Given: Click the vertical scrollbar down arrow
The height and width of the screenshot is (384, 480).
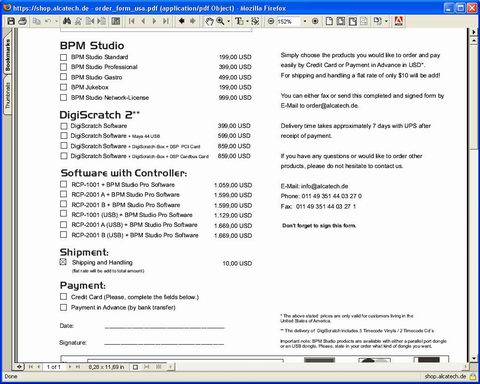Looking at the screenshot, I should click(474, 358).
